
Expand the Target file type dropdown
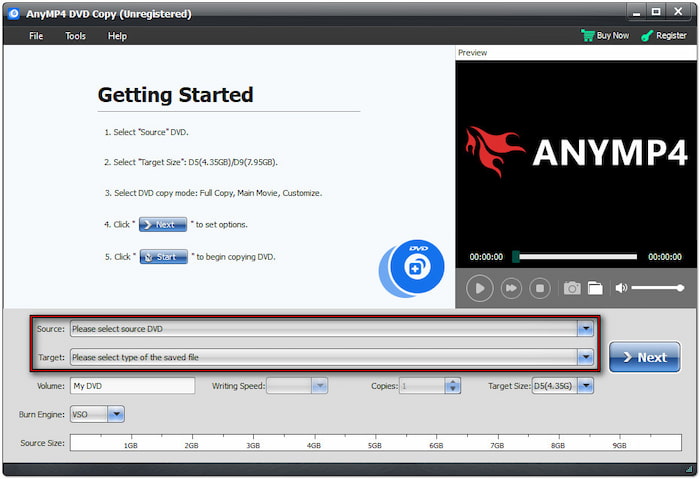[585, 357]
